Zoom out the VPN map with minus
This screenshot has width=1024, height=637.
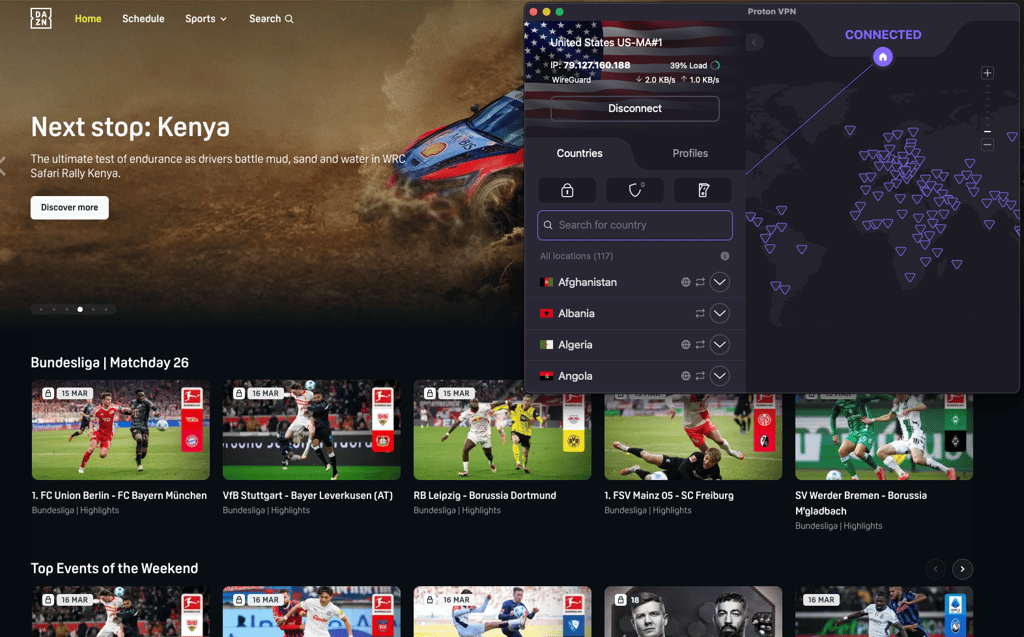click(x=987, y=144)
